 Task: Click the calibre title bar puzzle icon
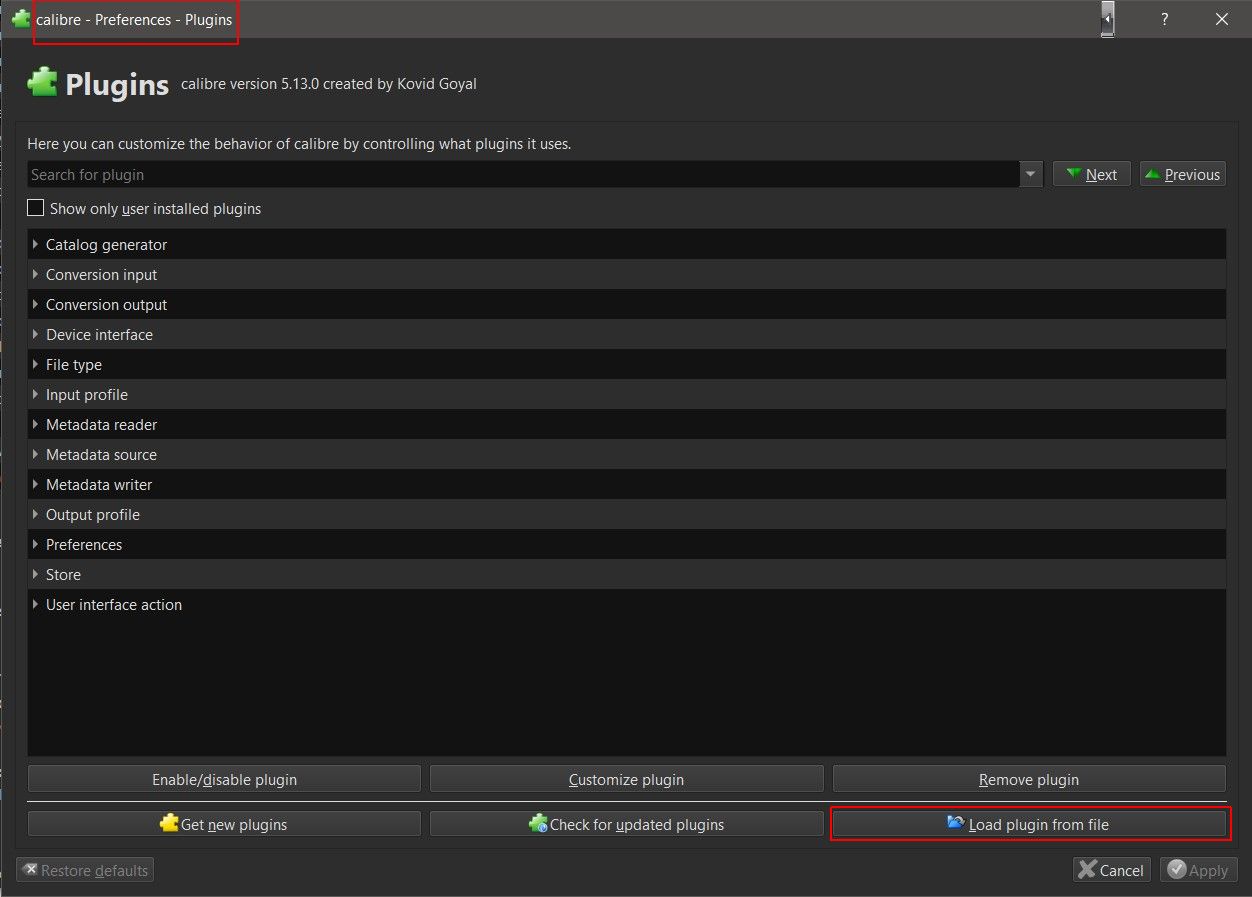pos(20,19)
